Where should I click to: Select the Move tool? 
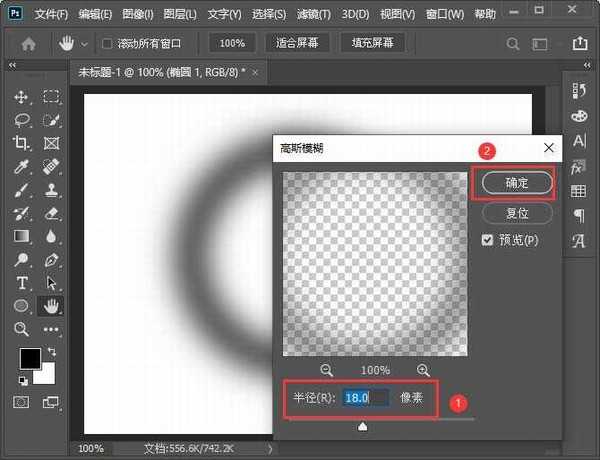click(x=21, y=97)
